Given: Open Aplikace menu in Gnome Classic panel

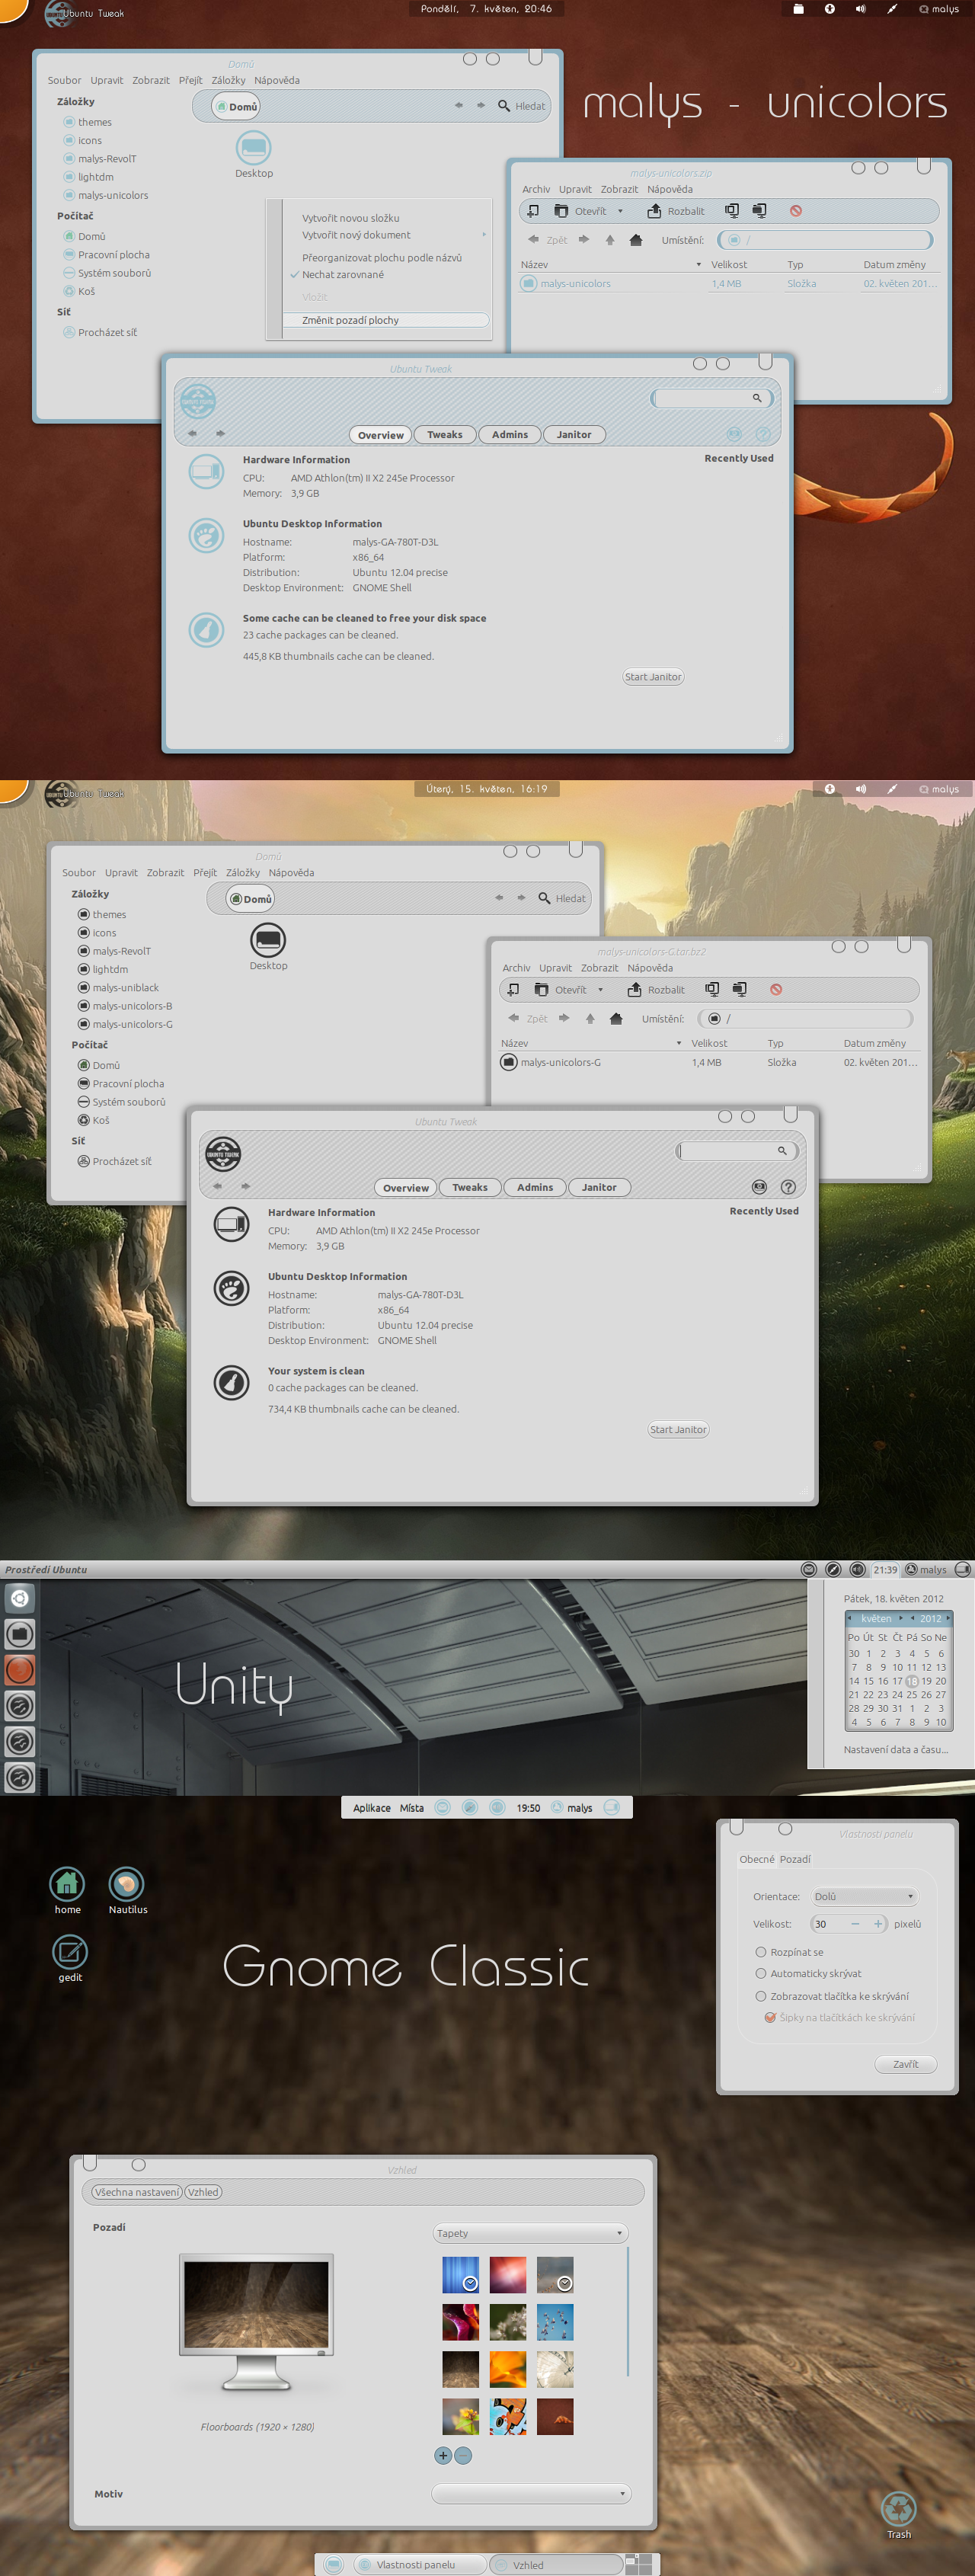Looking at the screenshot, I should point(372,1808).
